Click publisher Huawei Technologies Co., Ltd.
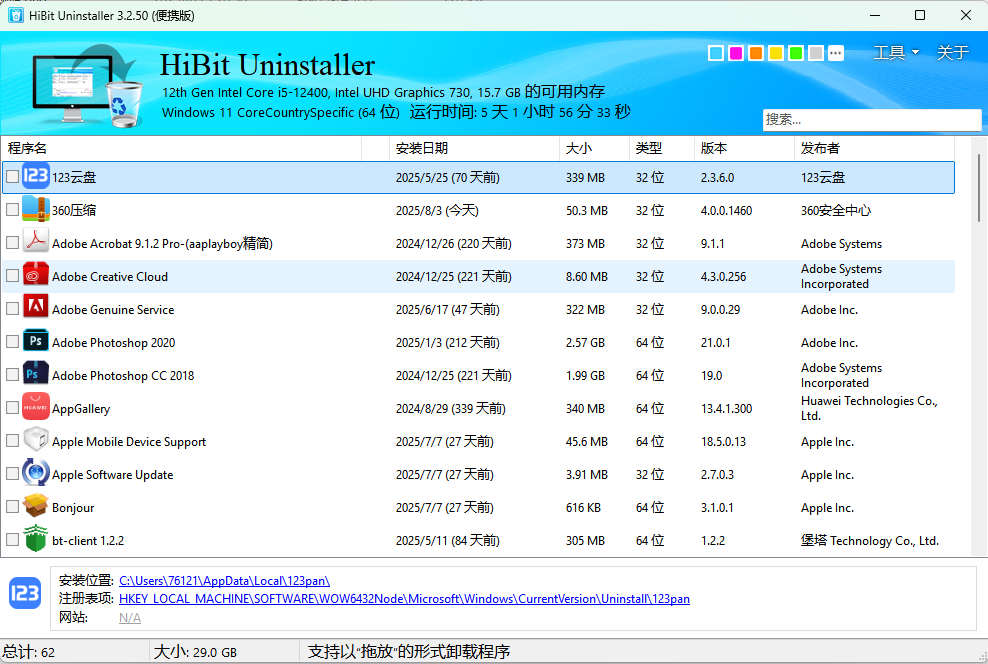 click(870, 408)
